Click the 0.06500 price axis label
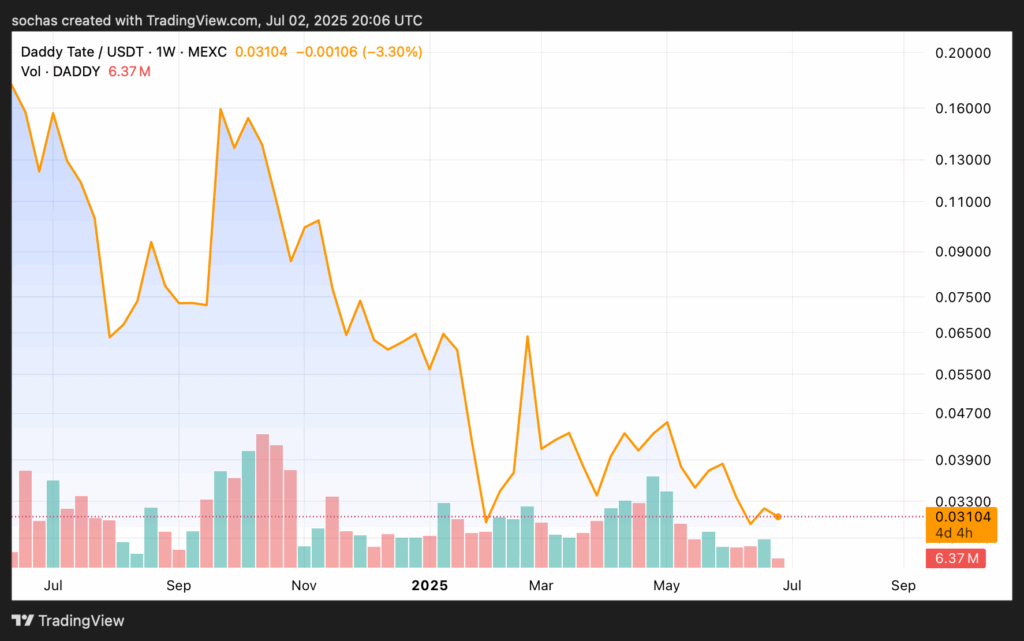 (x=963, y=333)
